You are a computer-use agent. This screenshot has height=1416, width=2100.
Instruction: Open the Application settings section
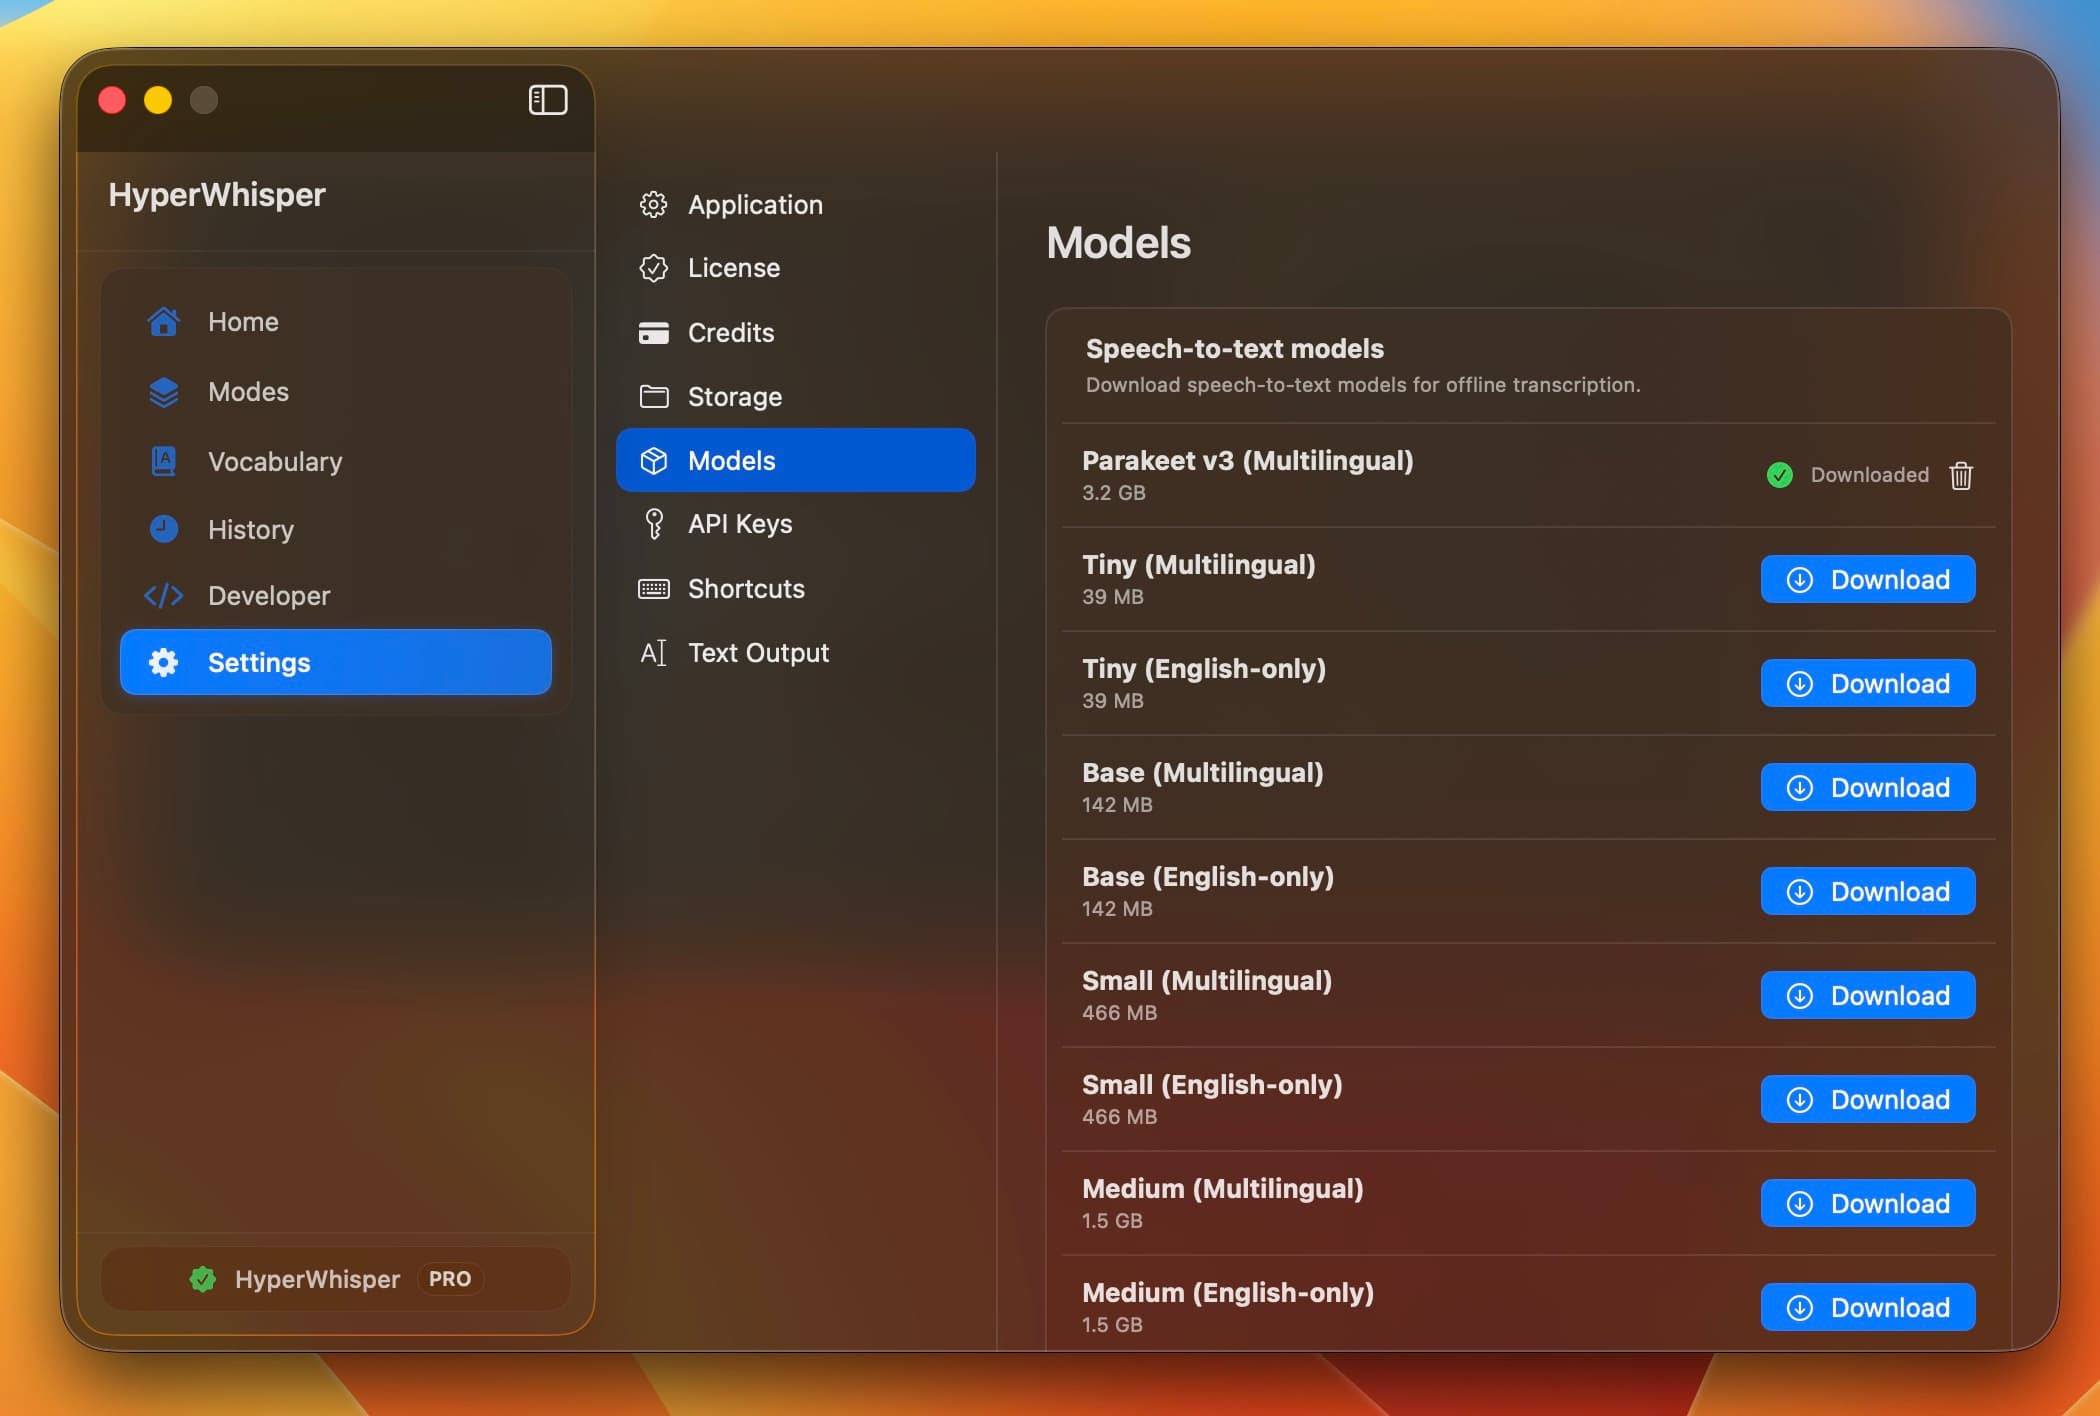[x=755, y=205]
